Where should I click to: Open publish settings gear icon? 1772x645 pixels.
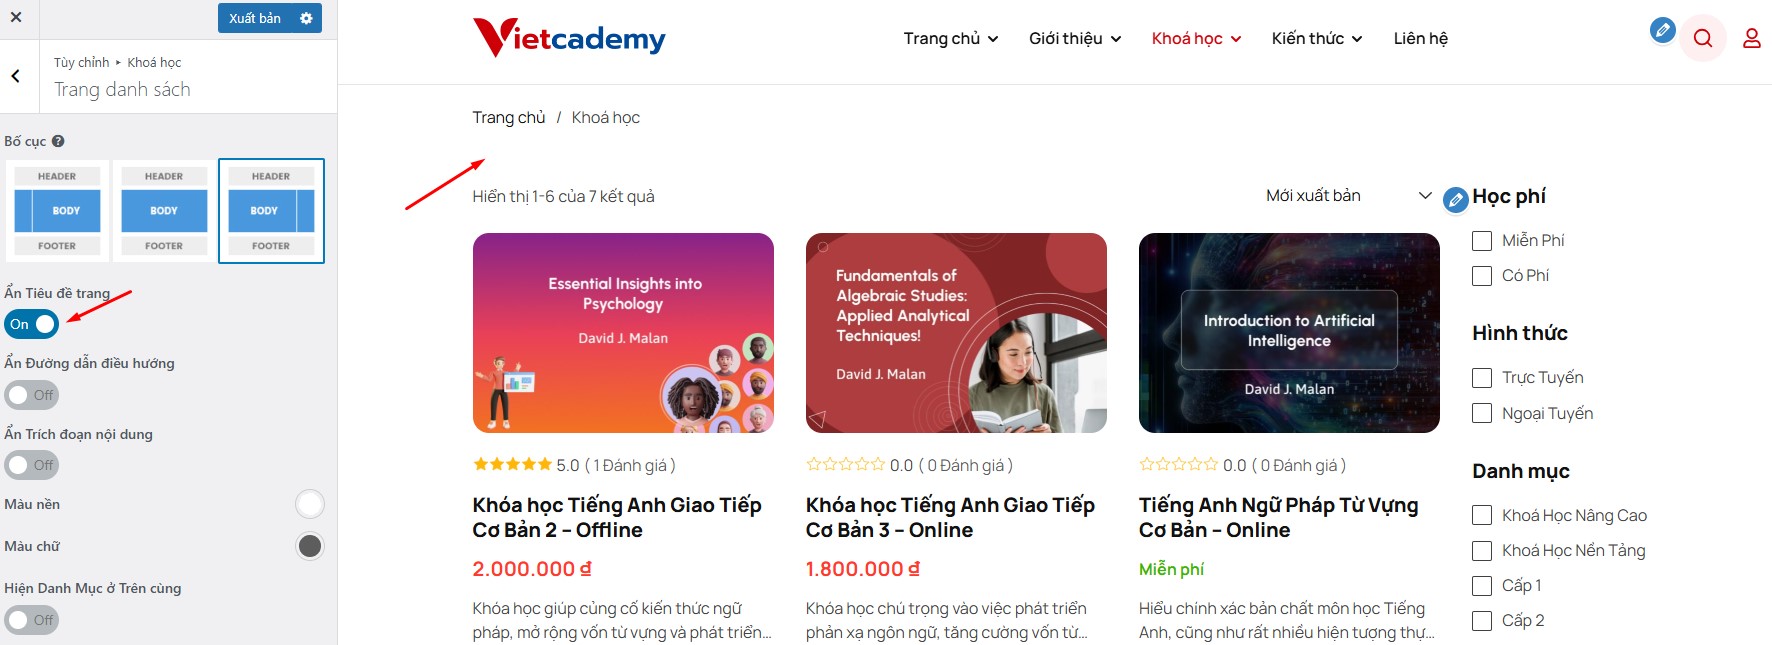coord(307,18)
